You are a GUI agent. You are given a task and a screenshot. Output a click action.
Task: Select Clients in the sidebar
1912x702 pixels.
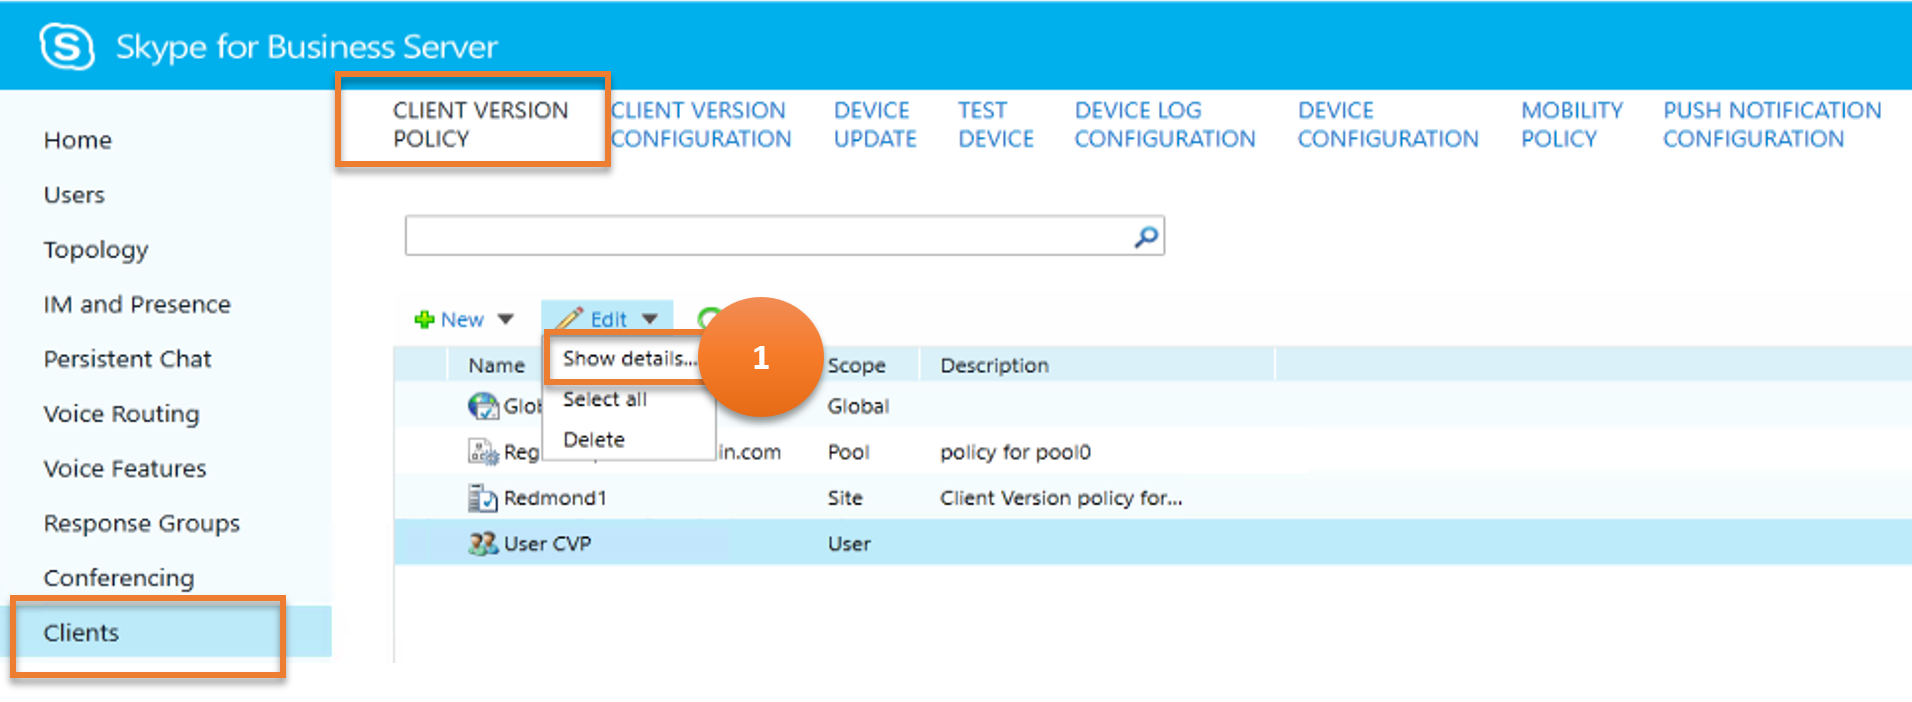[x=81, y=633]
